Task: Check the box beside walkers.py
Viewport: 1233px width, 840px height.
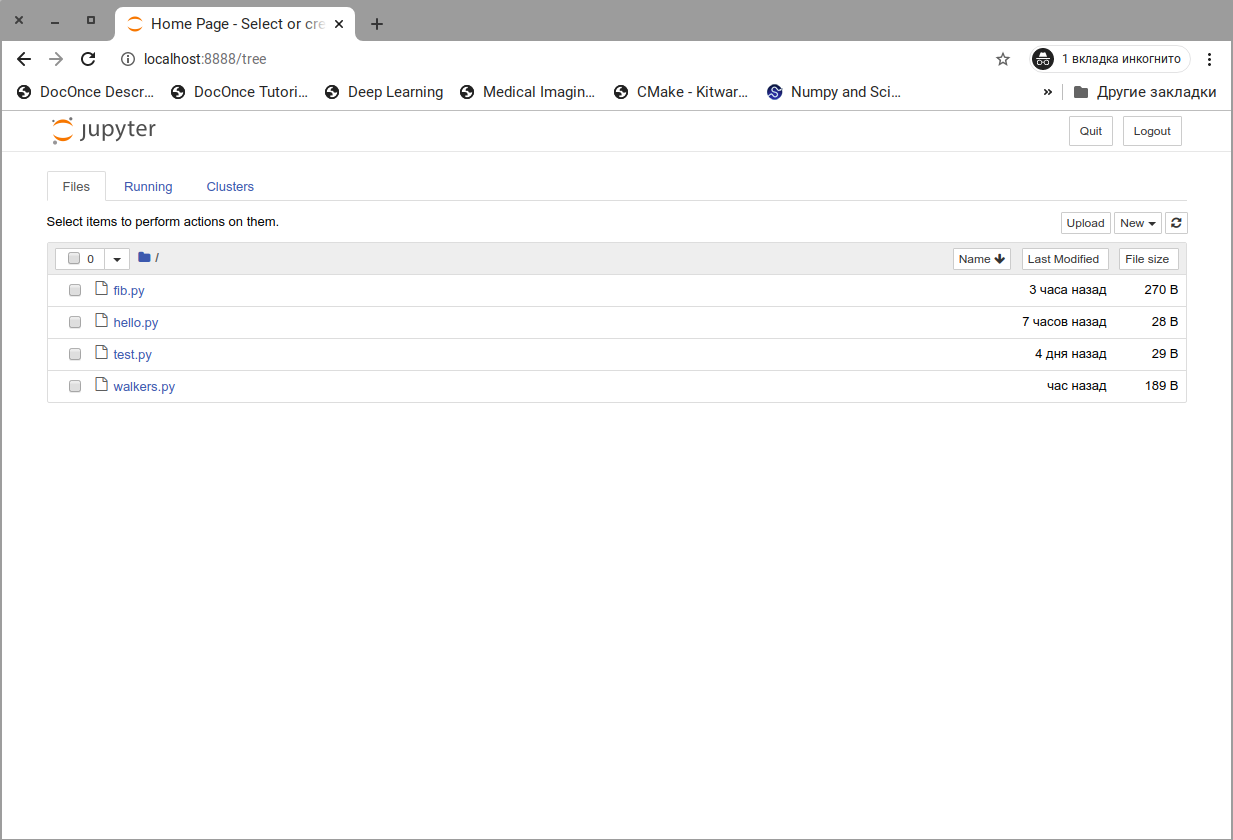Action: click(x=75, y=386)
